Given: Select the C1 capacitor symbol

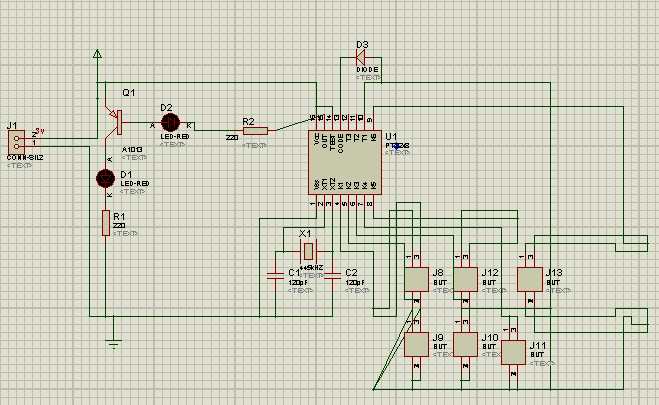Looking at the screenshot, I should [275, 276].
